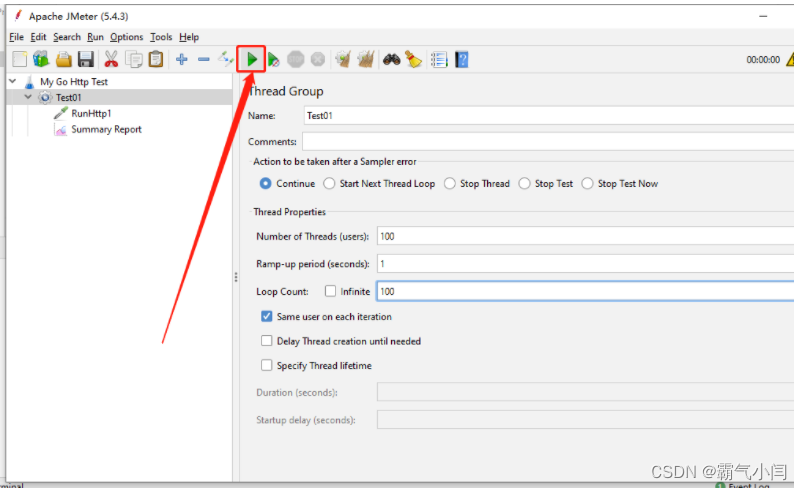Select Test01 thread group in tree
This screenshot has height=490, width=802.
tap(69, 97)
